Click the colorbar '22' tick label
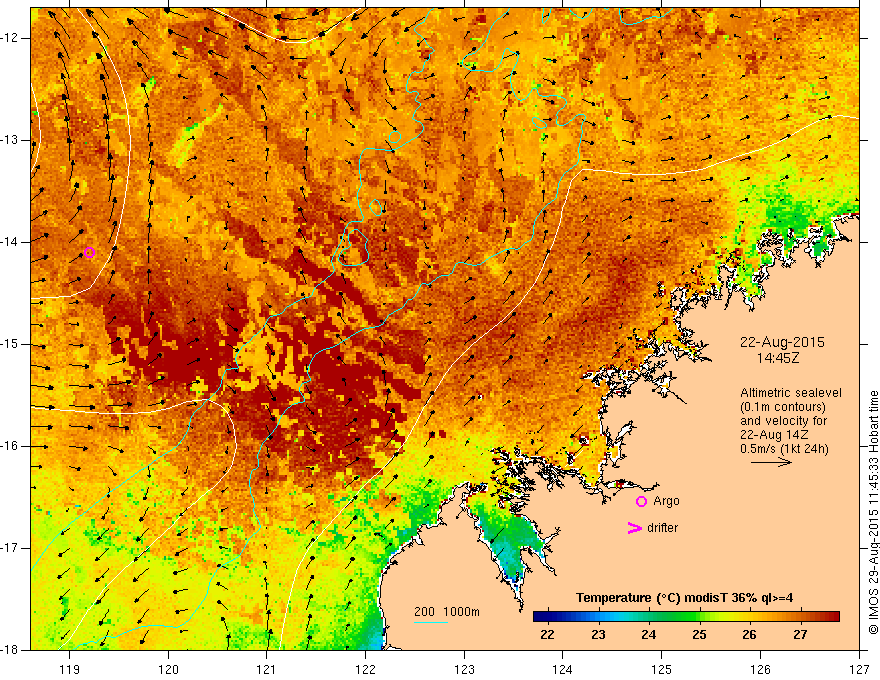 547,635
